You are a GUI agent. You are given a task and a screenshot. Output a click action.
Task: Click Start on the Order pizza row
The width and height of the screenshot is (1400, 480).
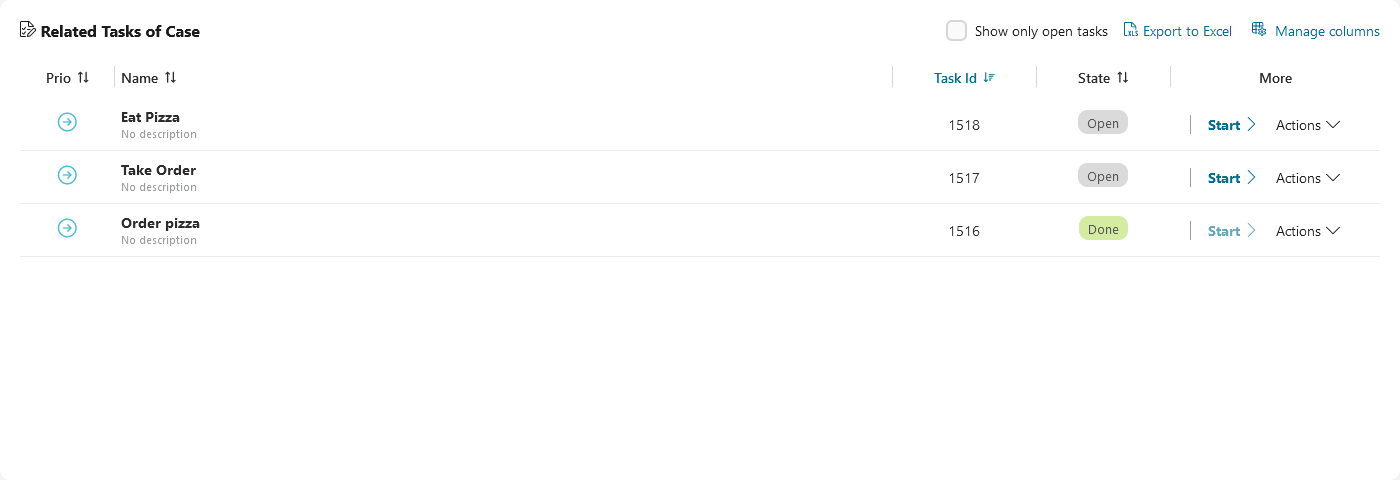pos(1231,231)
